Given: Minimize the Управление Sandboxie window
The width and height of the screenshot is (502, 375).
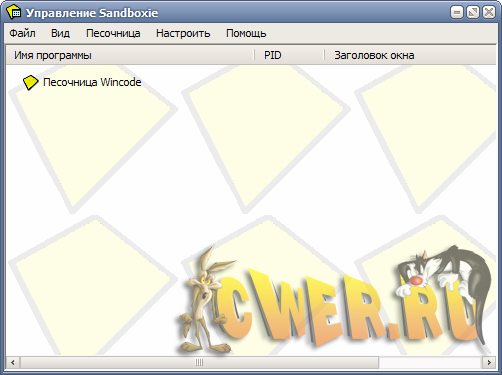Looking at the screenshot, I should [x=457, y=13].
